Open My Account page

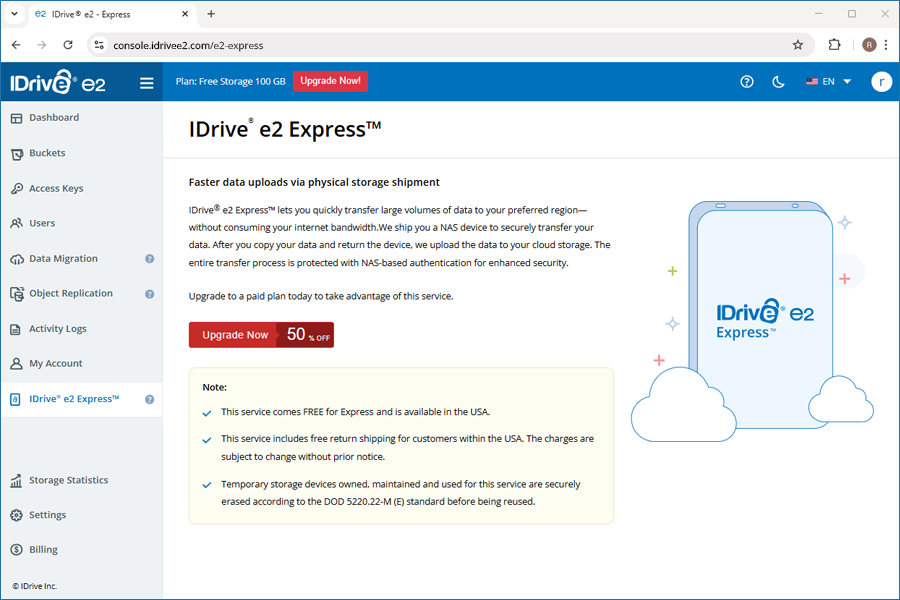pyautogui.click(x=82, y=363)
